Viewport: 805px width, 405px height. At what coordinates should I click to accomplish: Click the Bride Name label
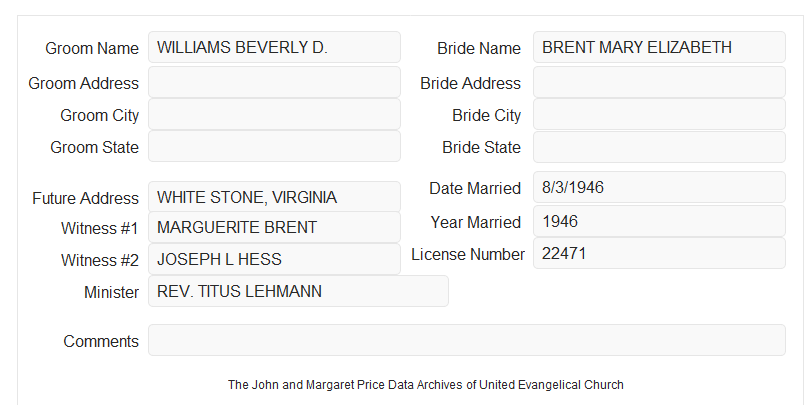tap(479, 48)
